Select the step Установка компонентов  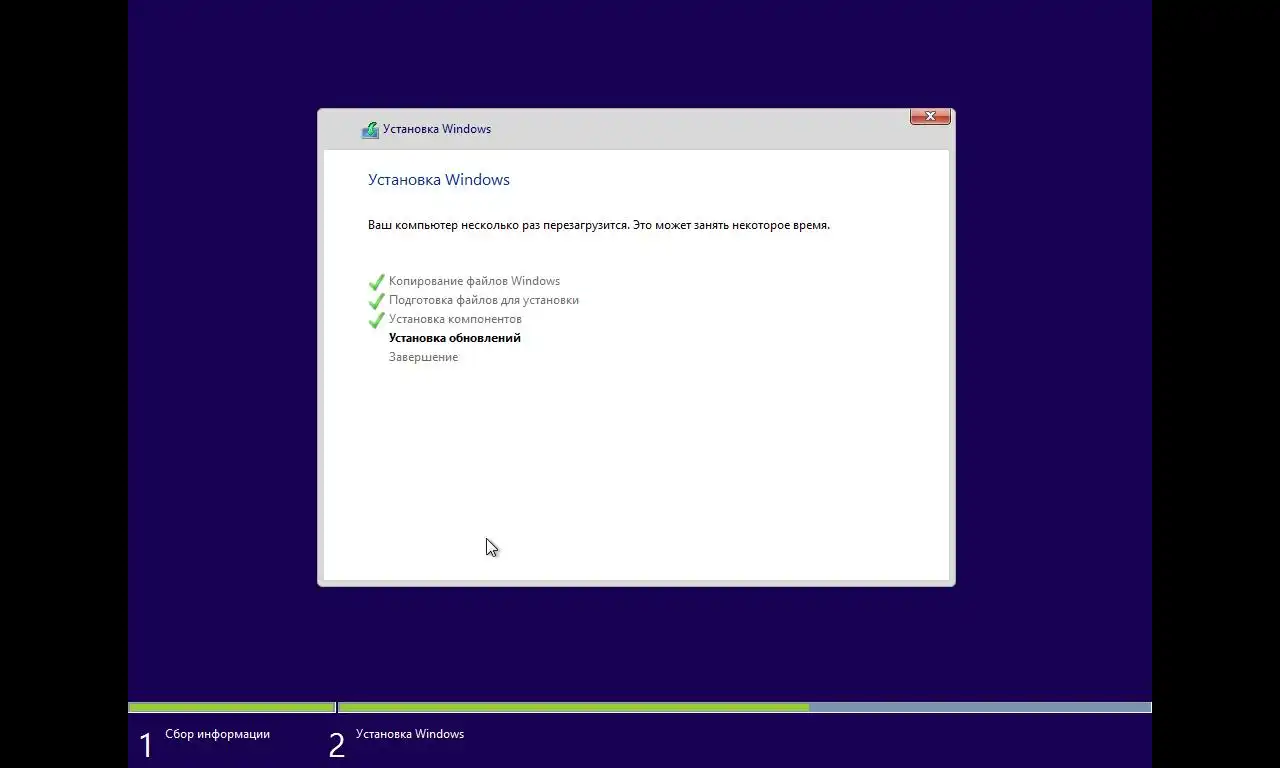pyautogui.click(x=455, y=319)
